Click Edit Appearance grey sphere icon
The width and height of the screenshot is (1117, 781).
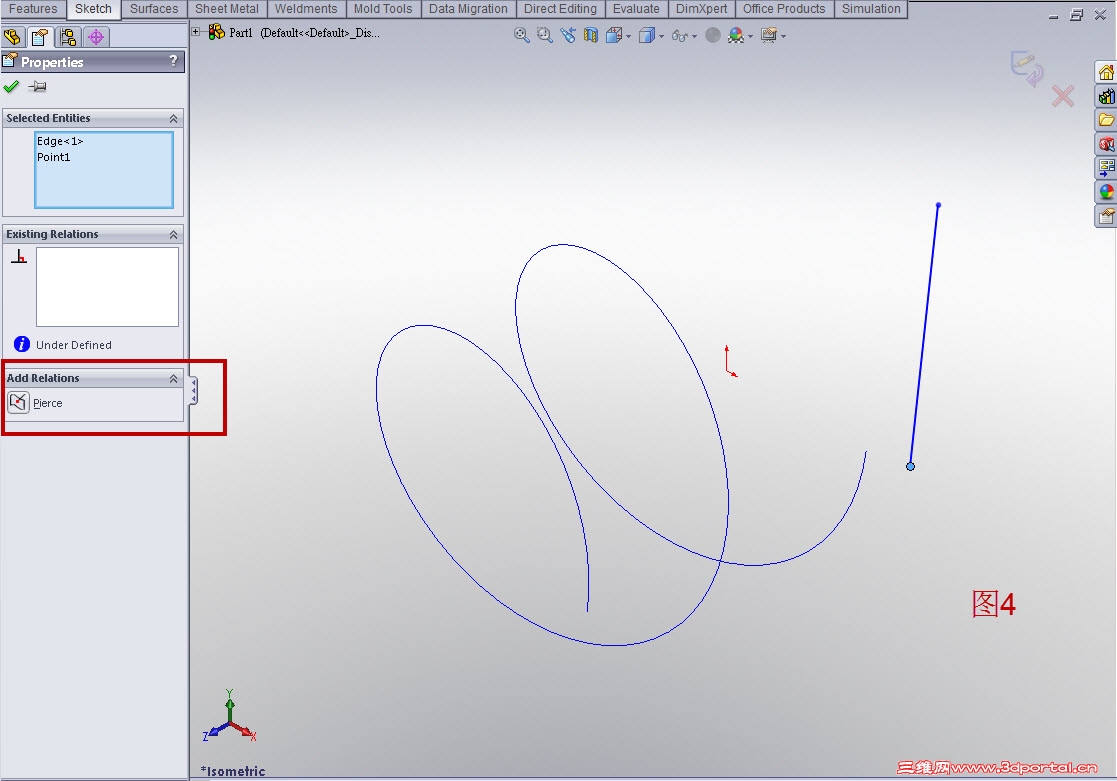tap(712, 35)
